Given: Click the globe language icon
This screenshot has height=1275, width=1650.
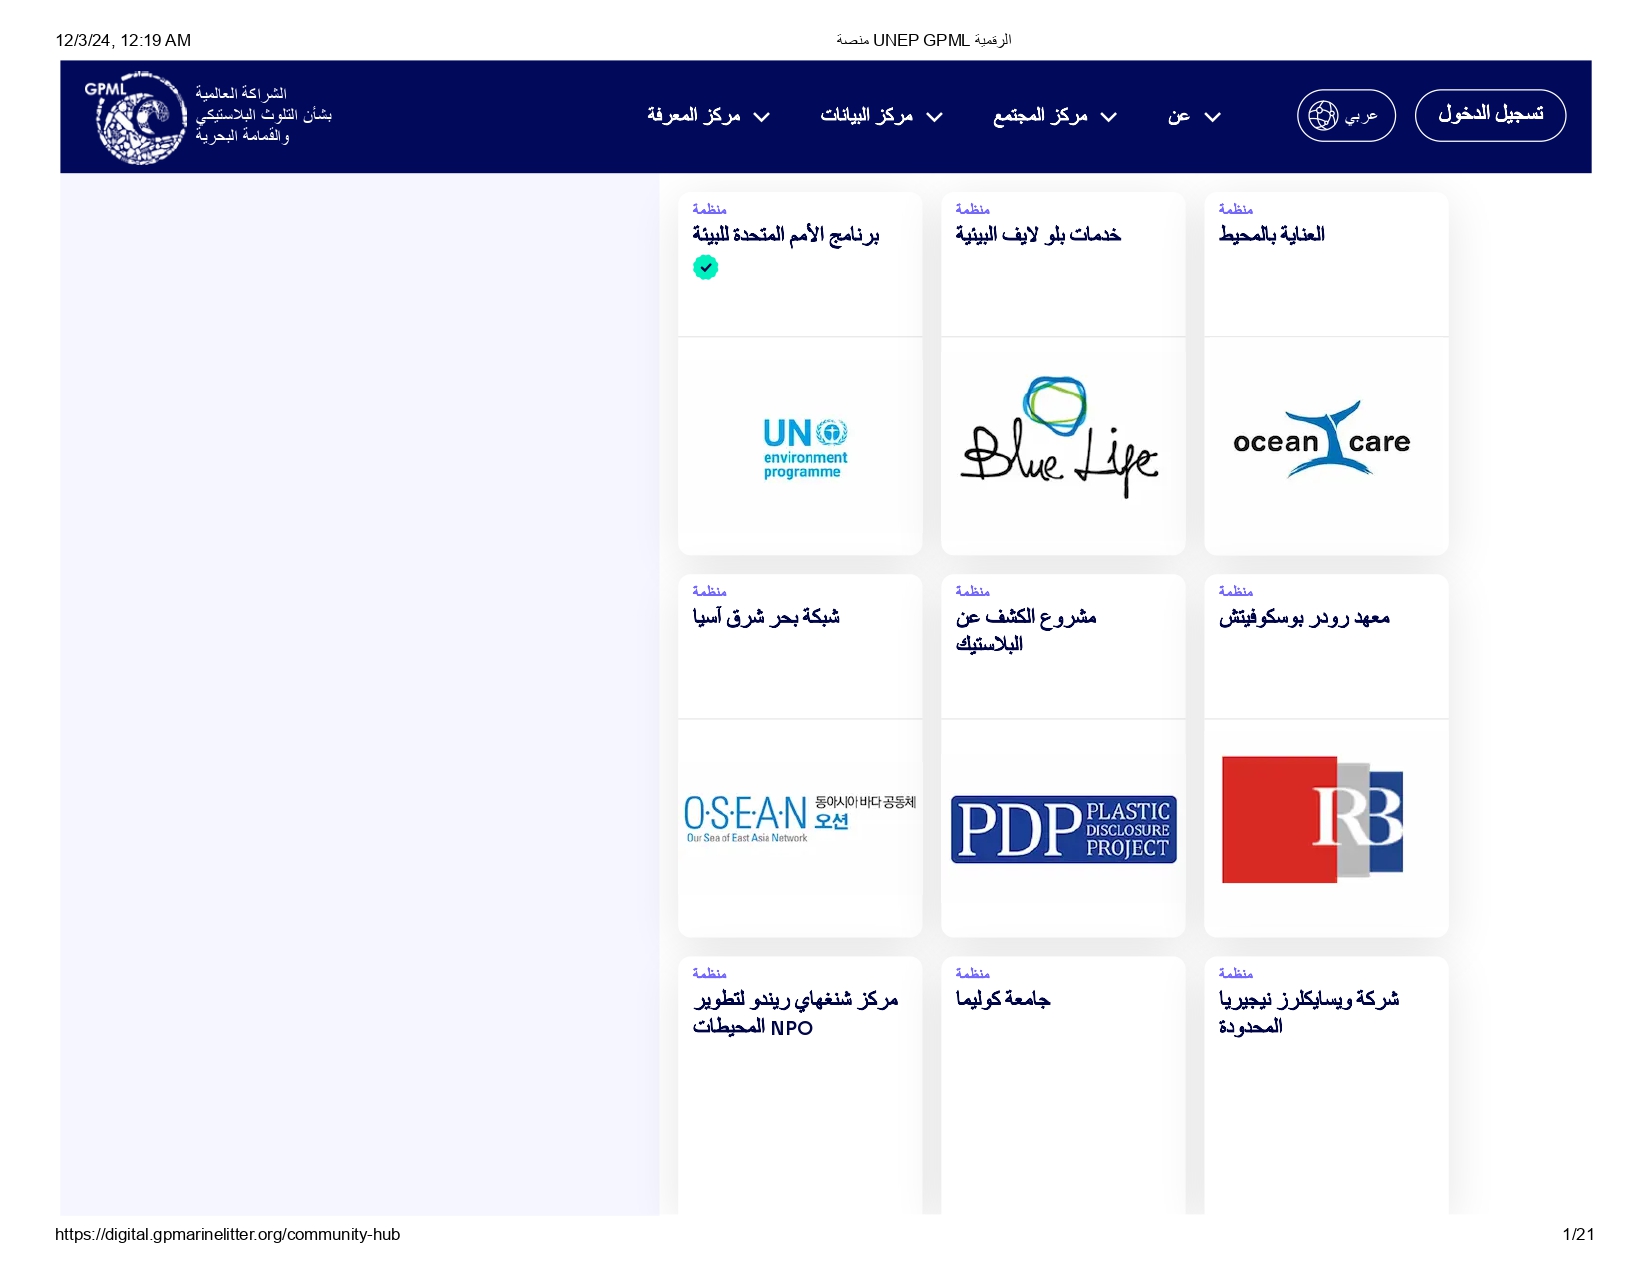Looking at the screenshot, I should [x=1323, y=116].
